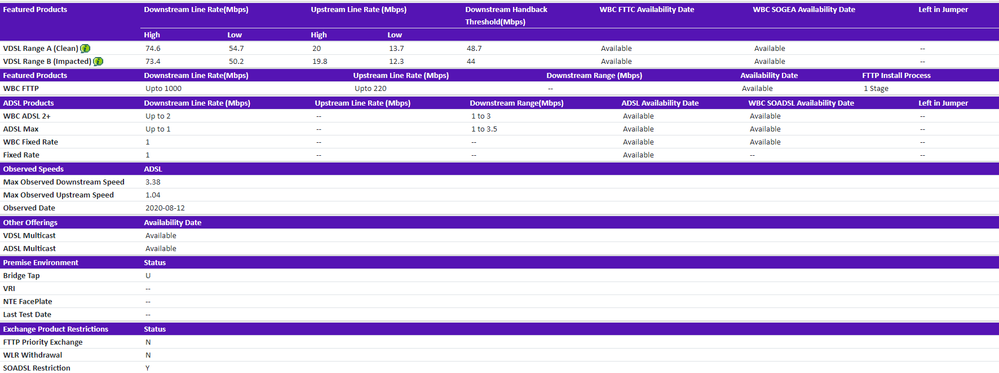Click Available under WBC FTTC for VDSL Range A

click(x=616, y=48)
